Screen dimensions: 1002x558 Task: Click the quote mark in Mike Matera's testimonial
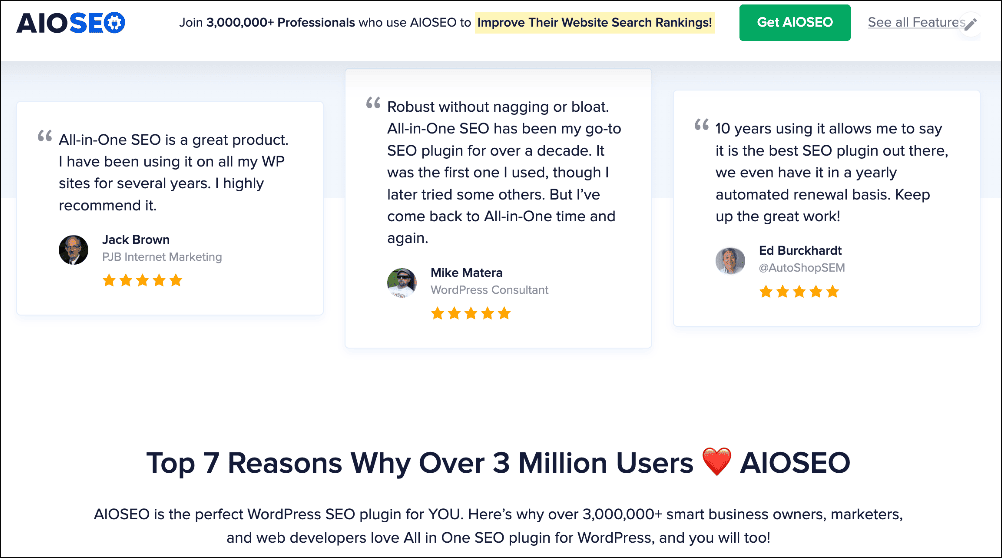[373, 103]
